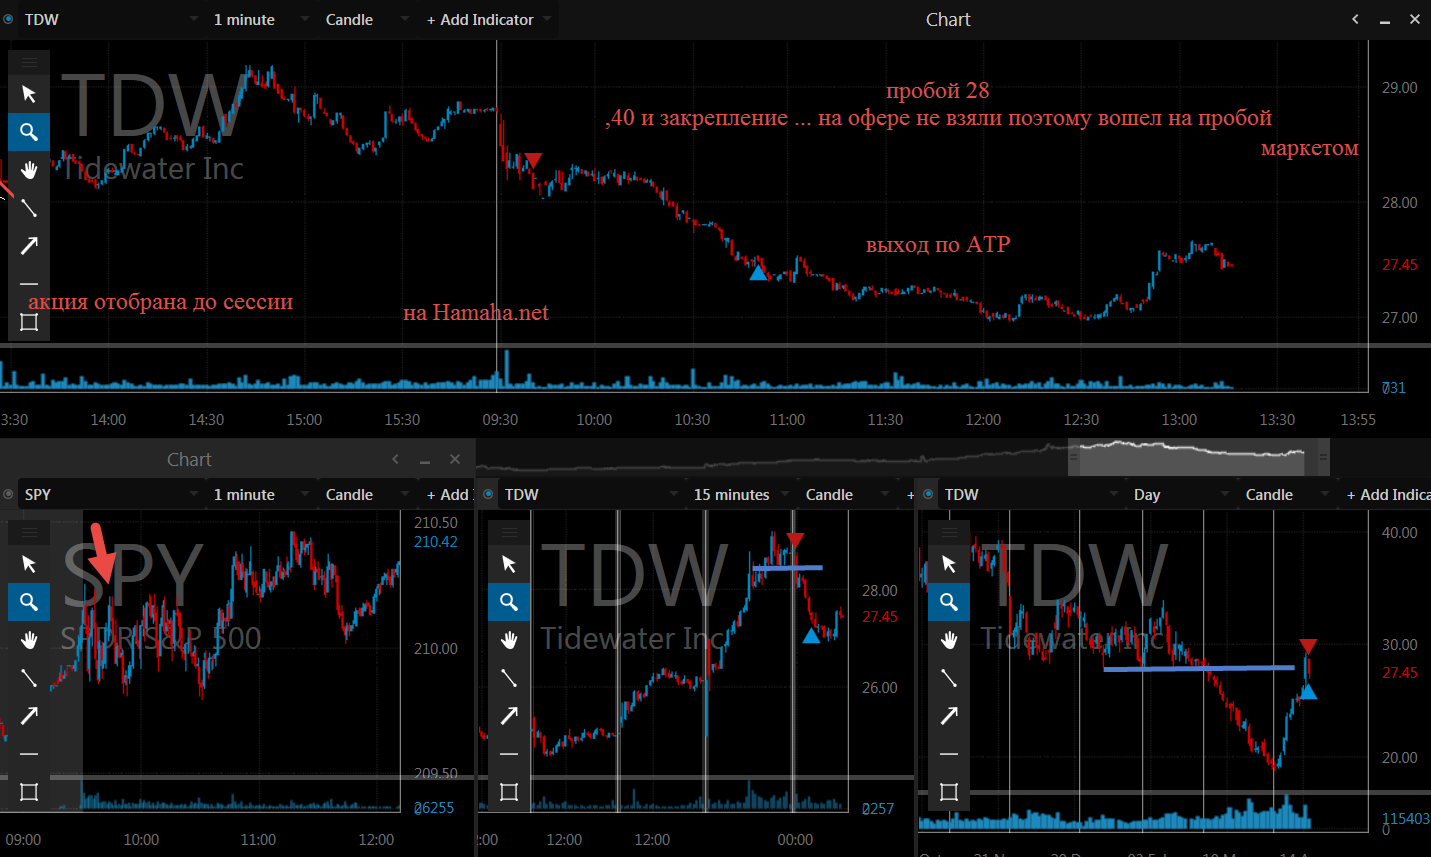The image size is (1431, 857).
Task: Select the pointer tool in the TDW Day chart
Action: tap(949, 564)
